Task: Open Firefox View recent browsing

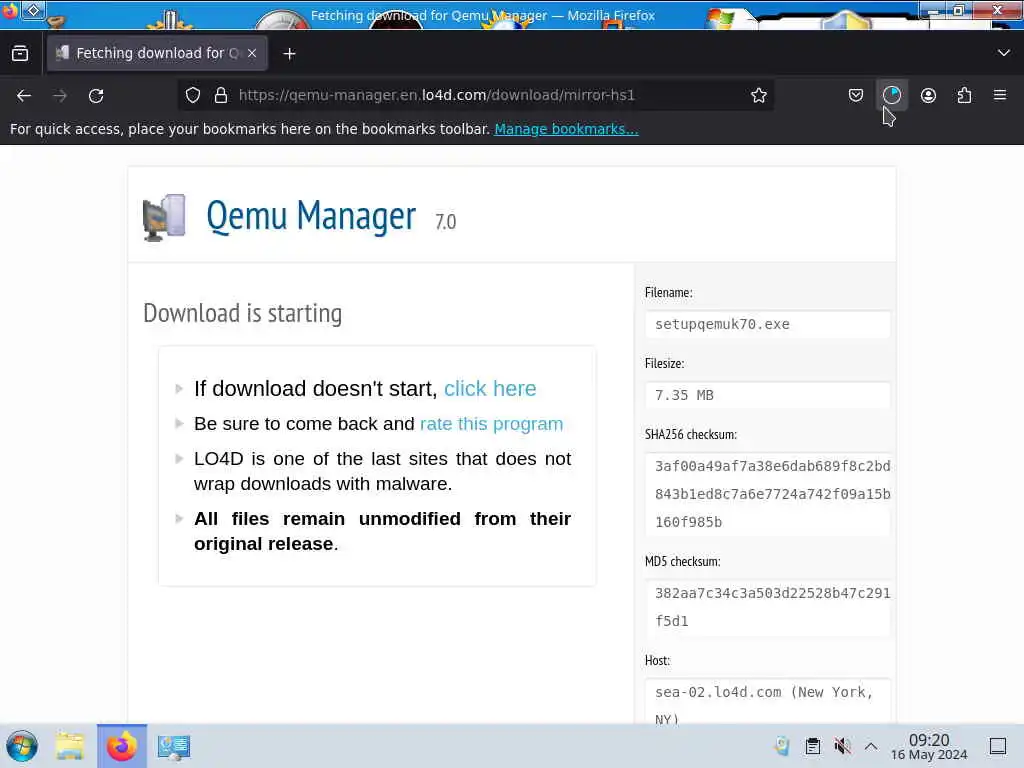Action: (20, 54)
